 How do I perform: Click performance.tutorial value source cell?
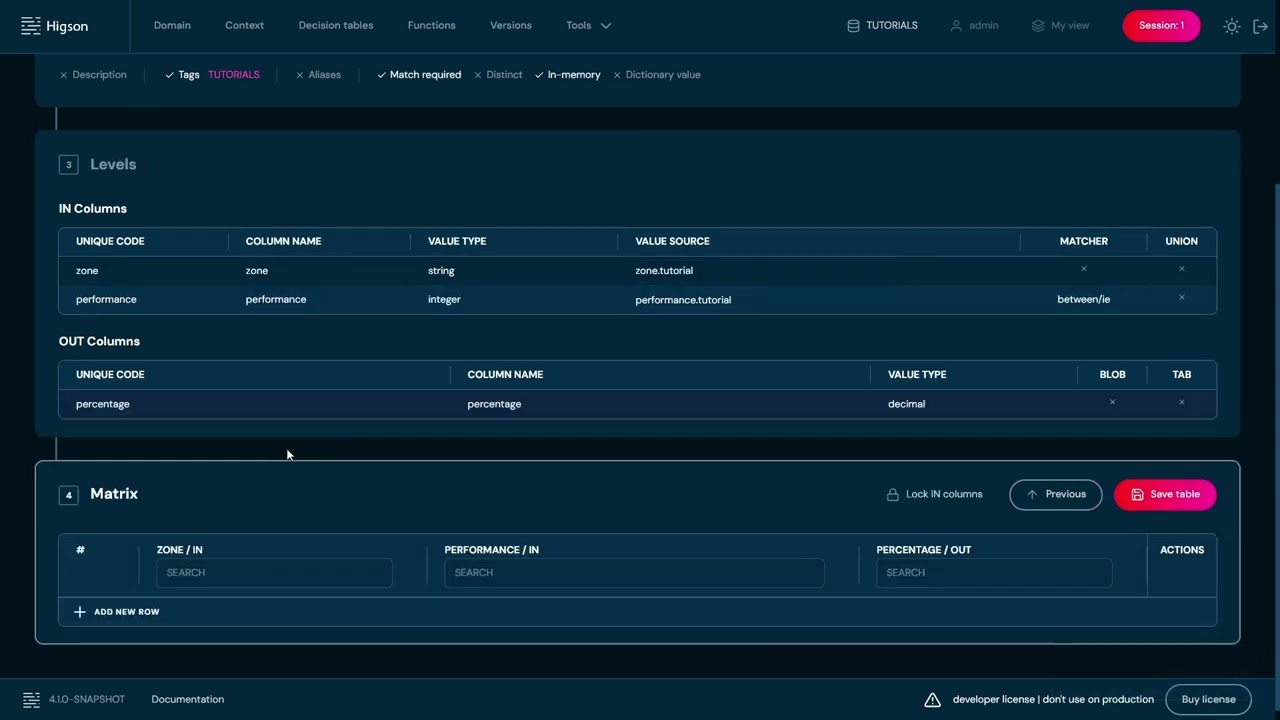pos(683,300)
